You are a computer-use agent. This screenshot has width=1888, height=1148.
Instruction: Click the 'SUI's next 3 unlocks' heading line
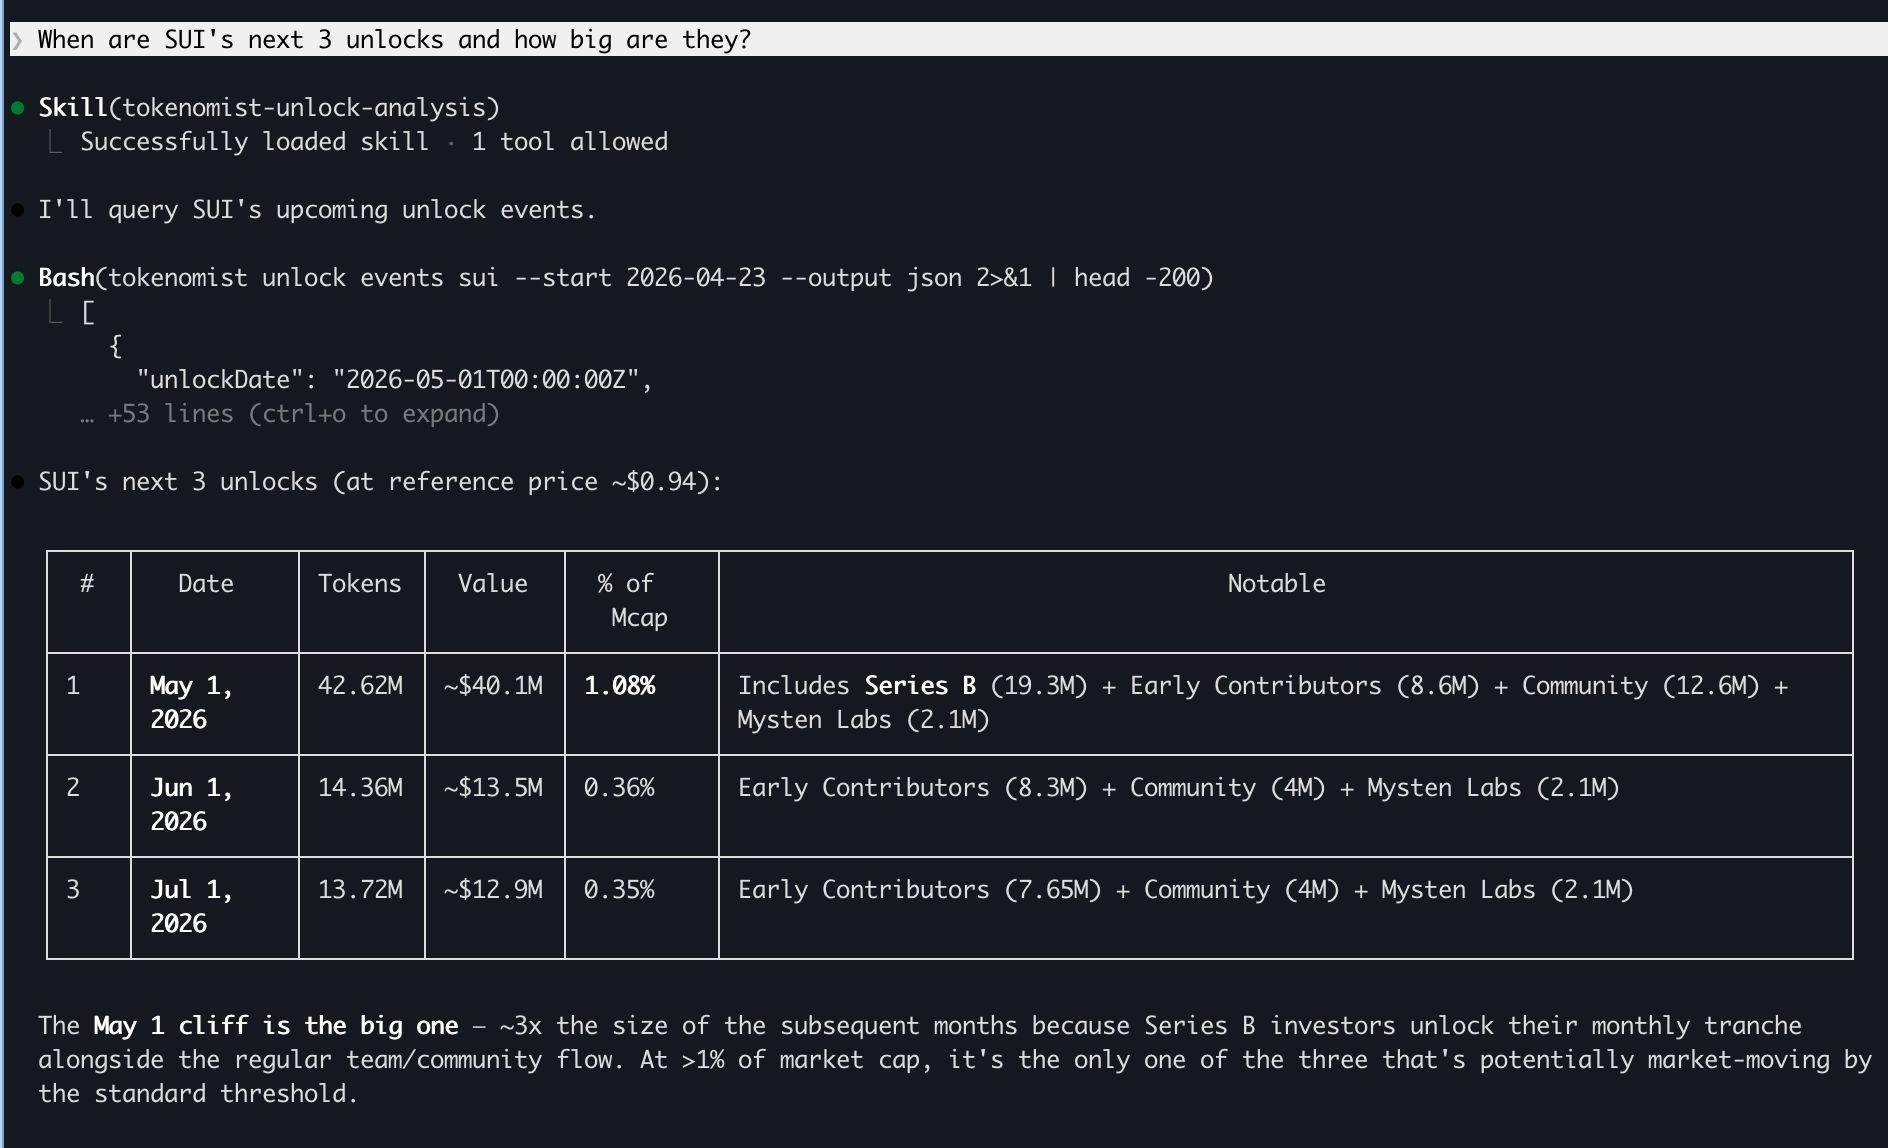(380, 482)
